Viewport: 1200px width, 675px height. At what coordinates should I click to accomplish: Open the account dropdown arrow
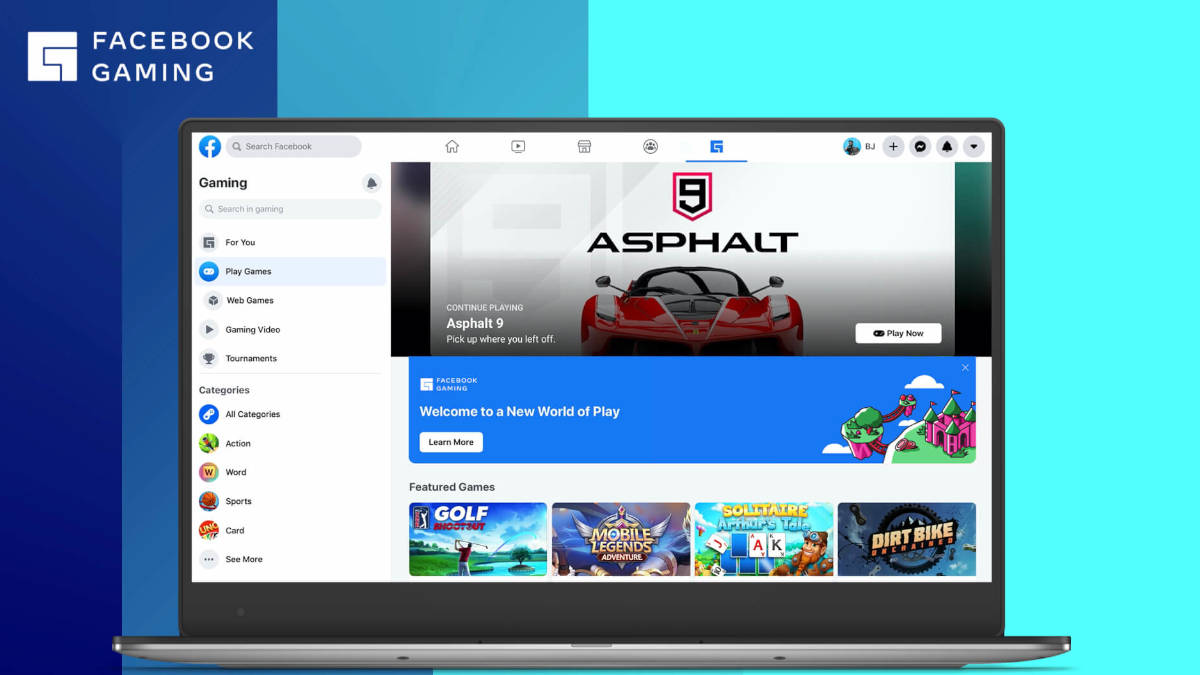tap(974, 146)
